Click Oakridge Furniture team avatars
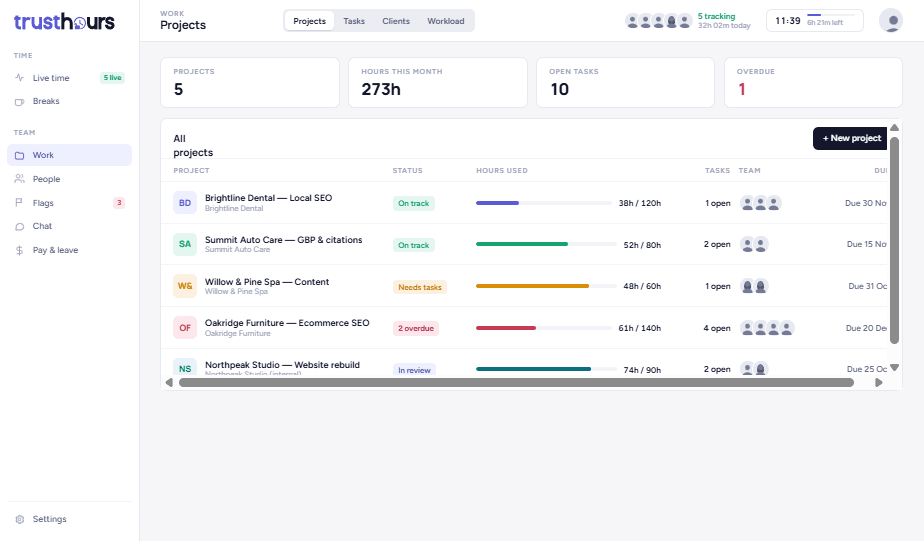The height and width of the screenshot is (541, 924). (x=767, y=328)
